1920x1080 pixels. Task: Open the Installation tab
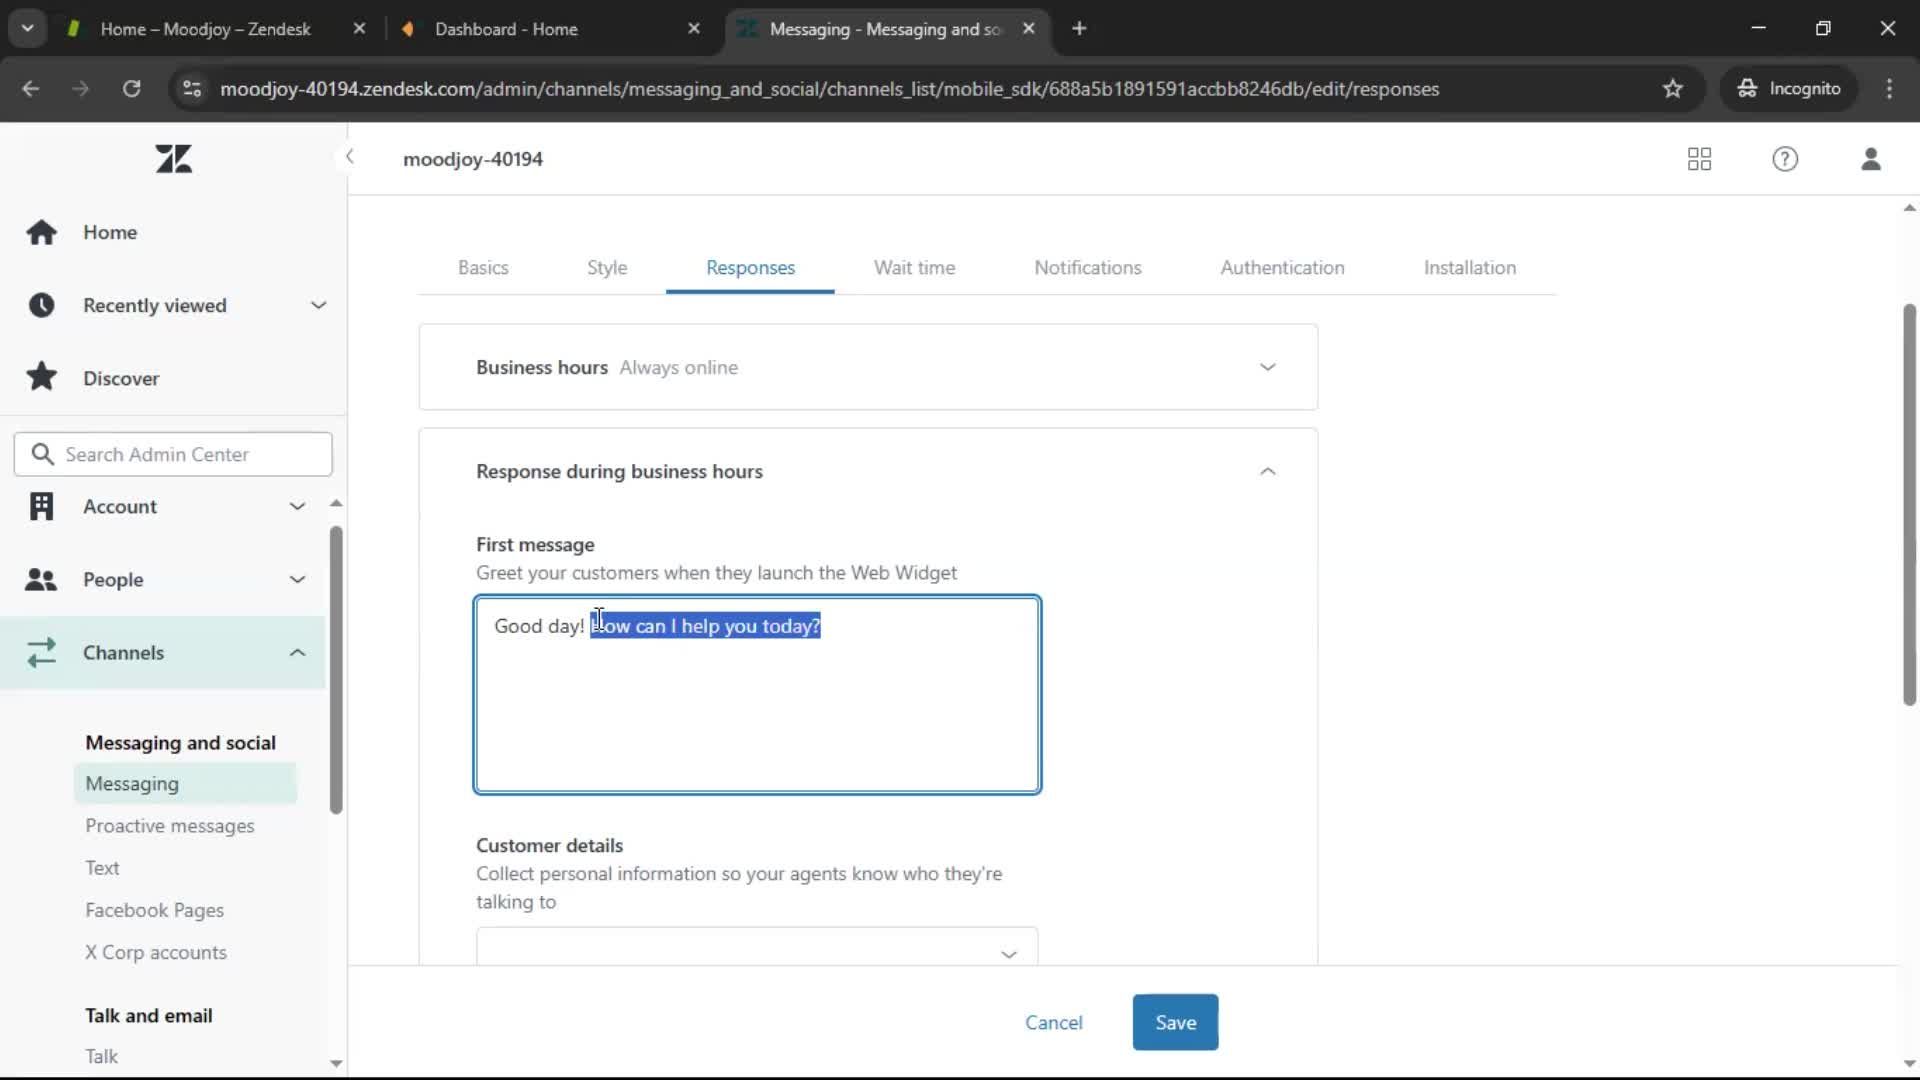coord(1469,267)
